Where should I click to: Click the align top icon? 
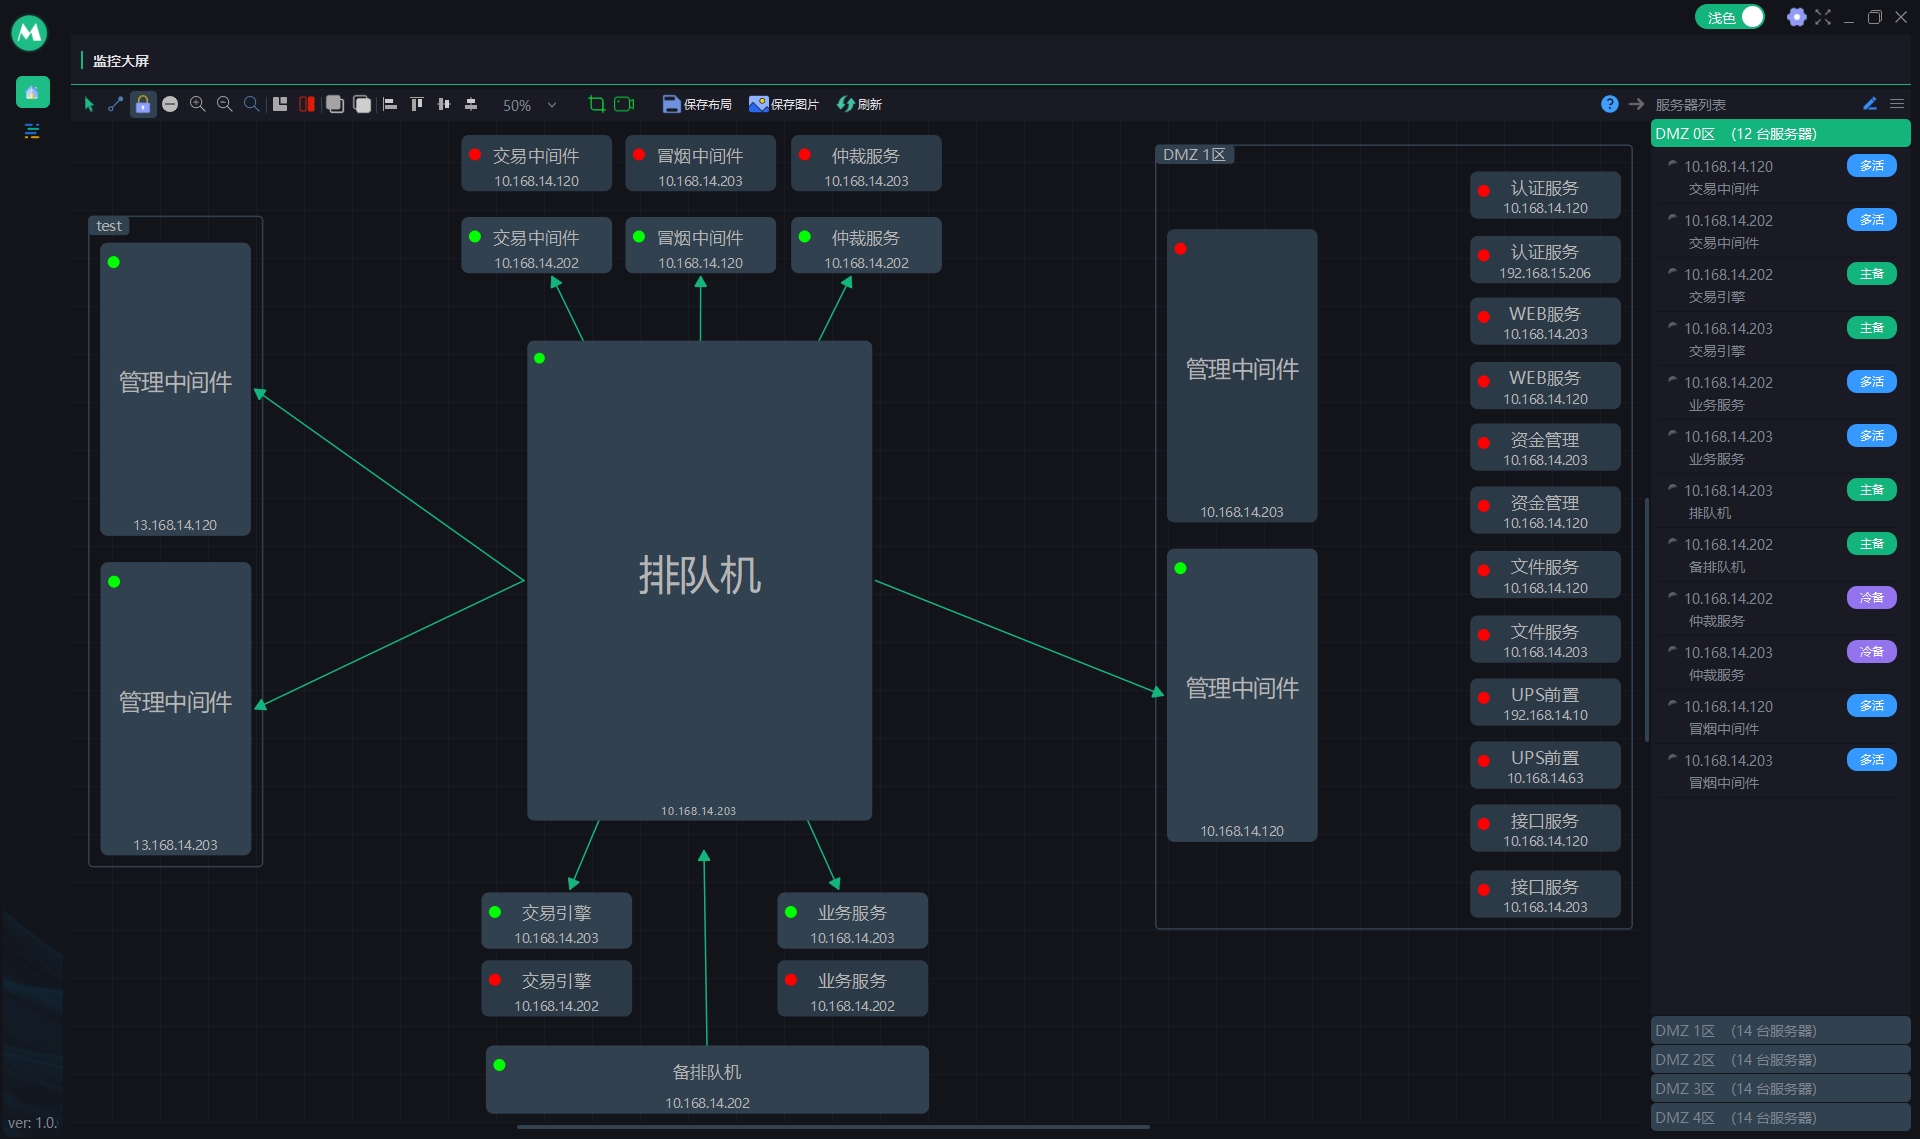[x=417, y=104]
